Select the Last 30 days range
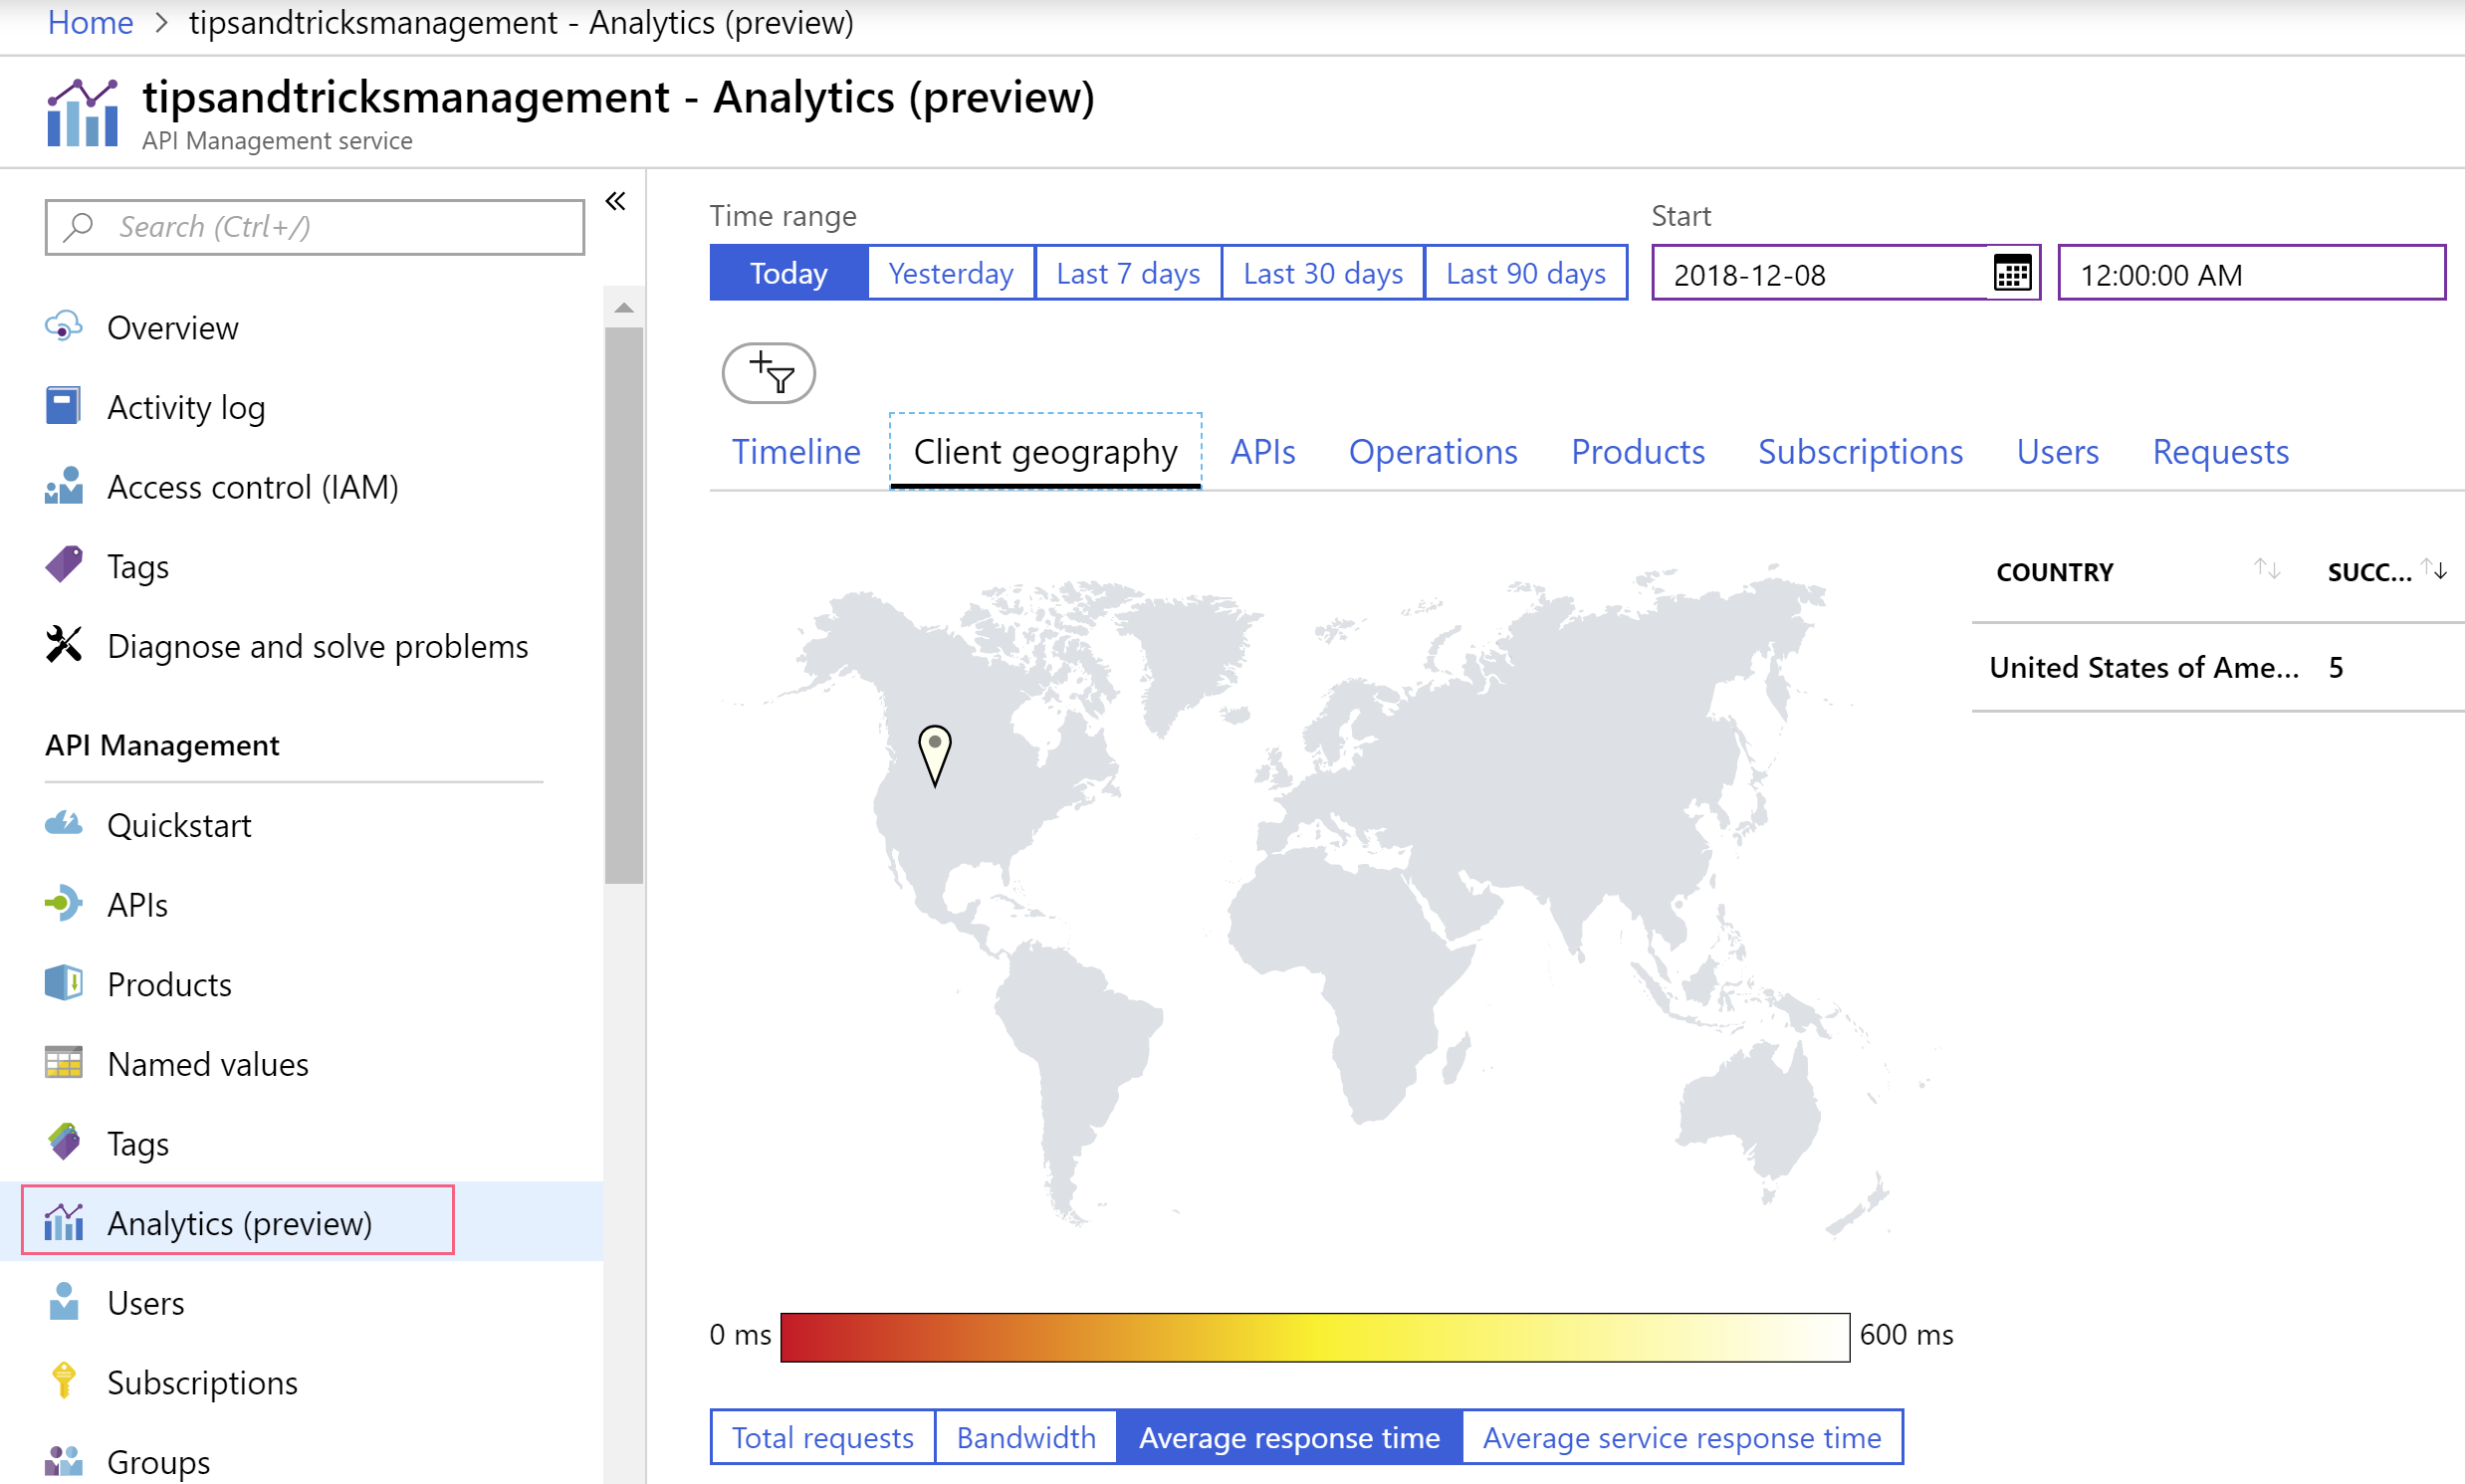Viewport: 2465px width, 1484px height. pos(1323,273)
